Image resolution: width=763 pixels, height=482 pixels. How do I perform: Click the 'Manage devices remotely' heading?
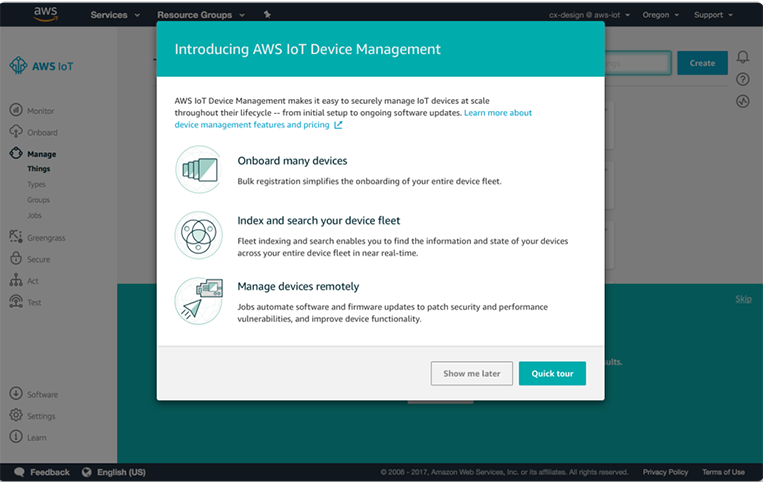(x=298, y=286)
